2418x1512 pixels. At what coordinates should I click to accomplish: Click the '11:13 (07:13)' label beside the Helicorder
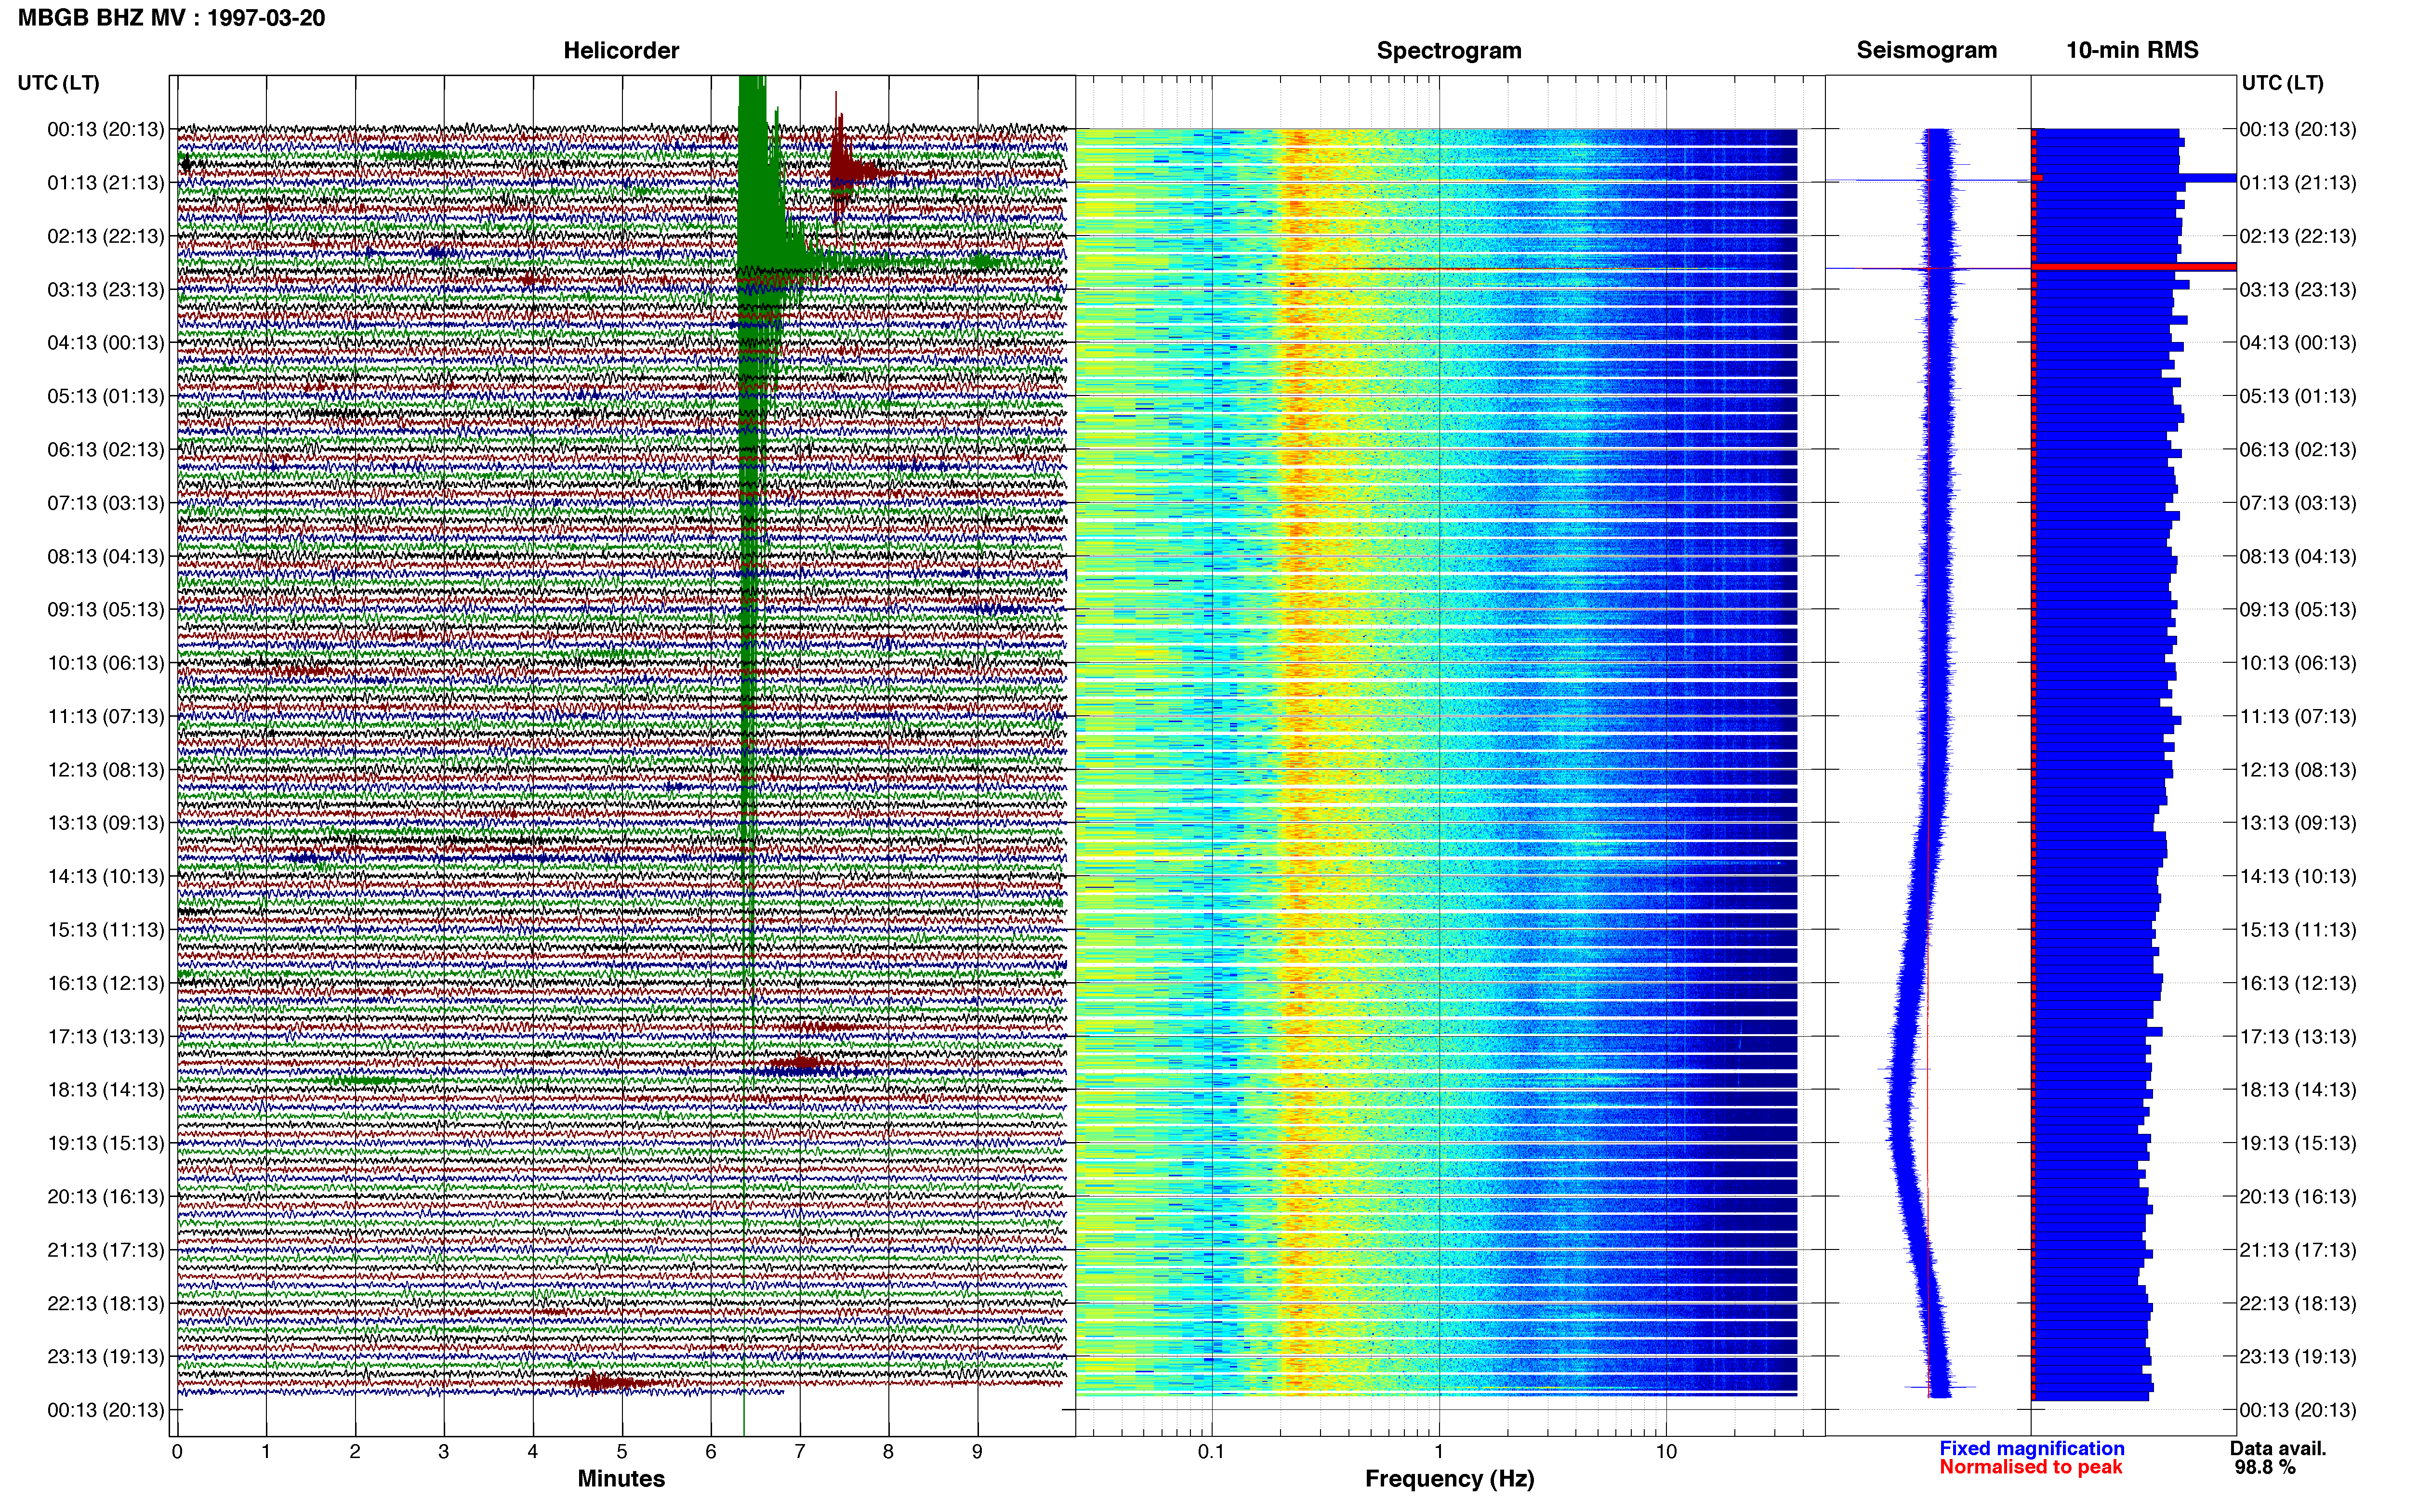coord(106,716)
